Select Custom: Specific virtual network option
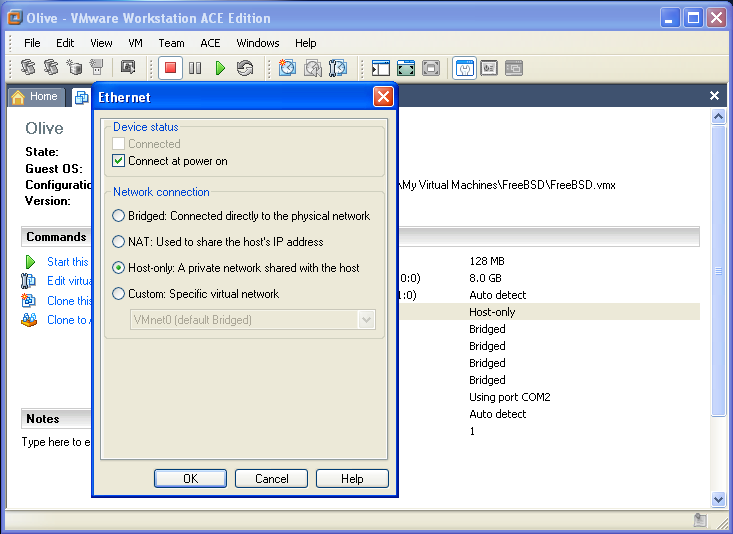 119,294
